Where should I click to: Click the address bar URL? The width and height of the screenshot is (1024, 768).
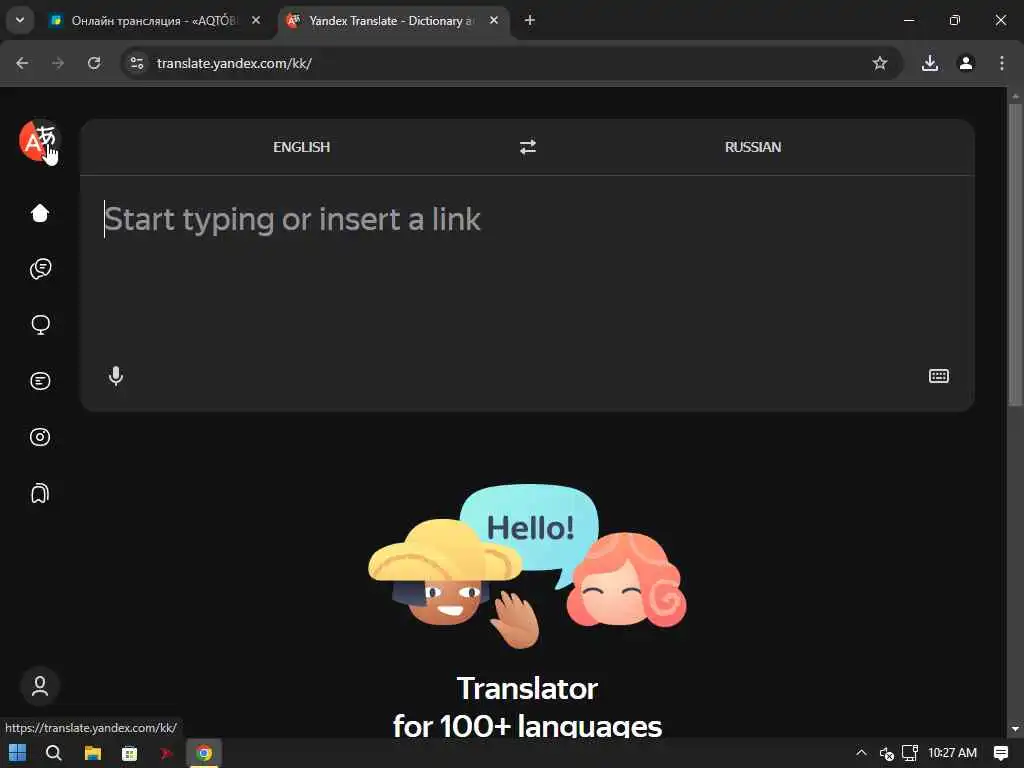(x=234, y=63)
